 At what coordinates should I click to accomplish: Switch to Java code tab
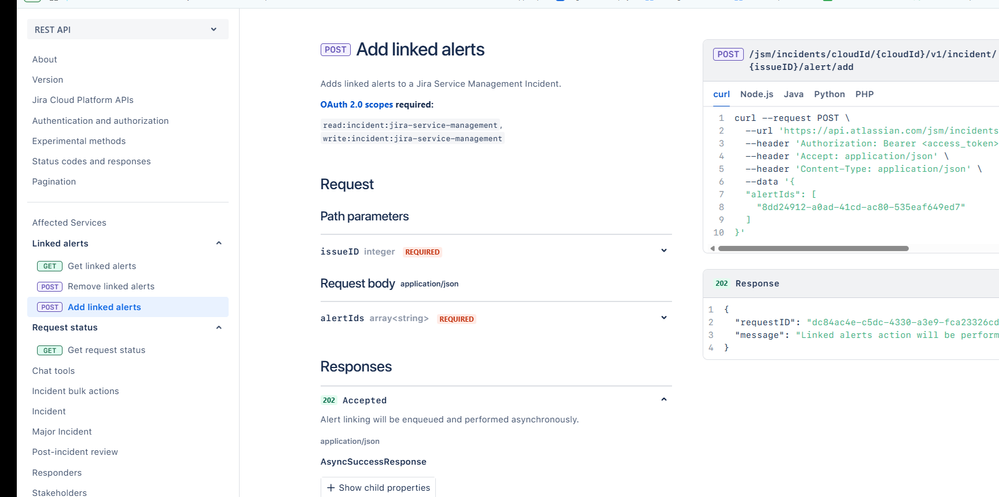(793, 94)
